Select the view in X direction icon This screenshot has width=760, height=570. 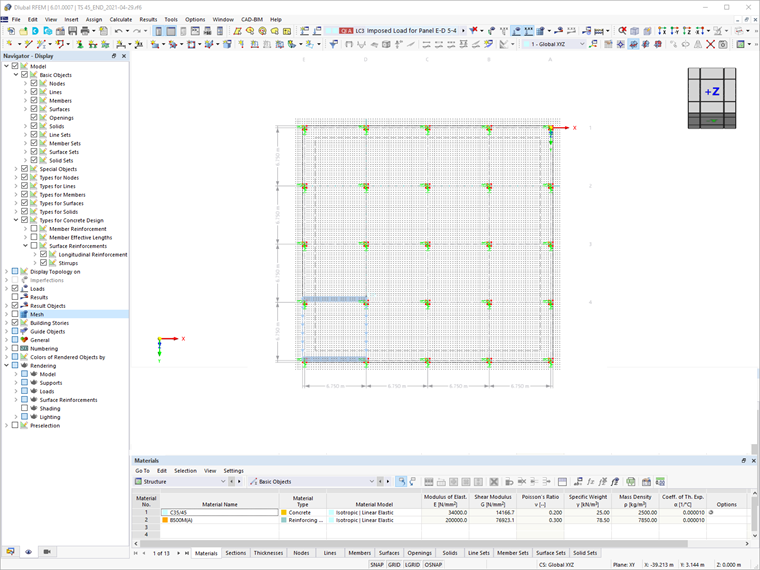(x=662, y=31)
